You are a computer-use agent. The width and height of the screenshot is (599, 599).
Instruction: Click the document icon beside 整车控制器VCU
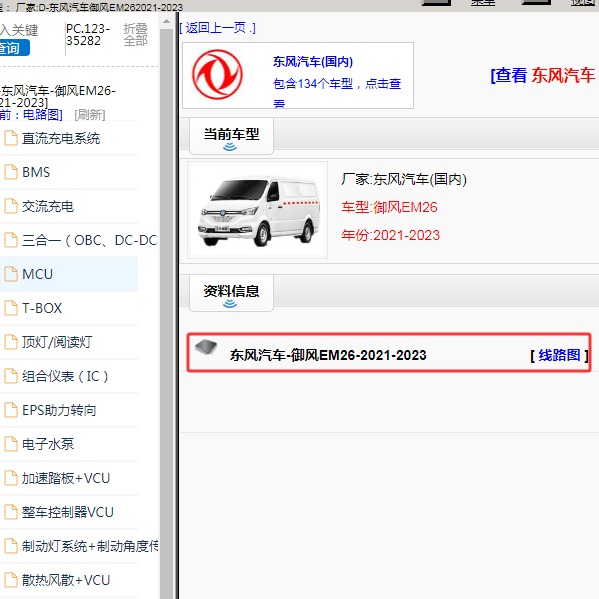[11, 512]
